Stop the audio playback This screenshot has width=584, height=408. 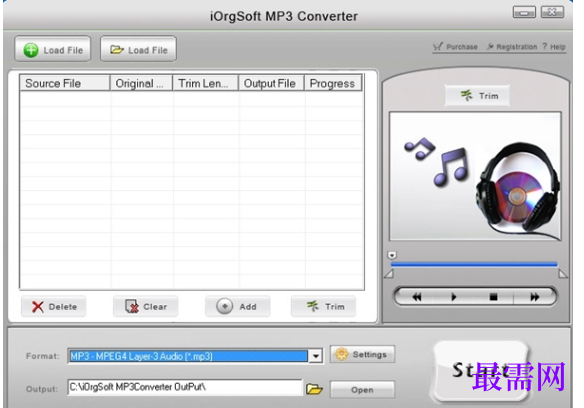tap(493, 297)
